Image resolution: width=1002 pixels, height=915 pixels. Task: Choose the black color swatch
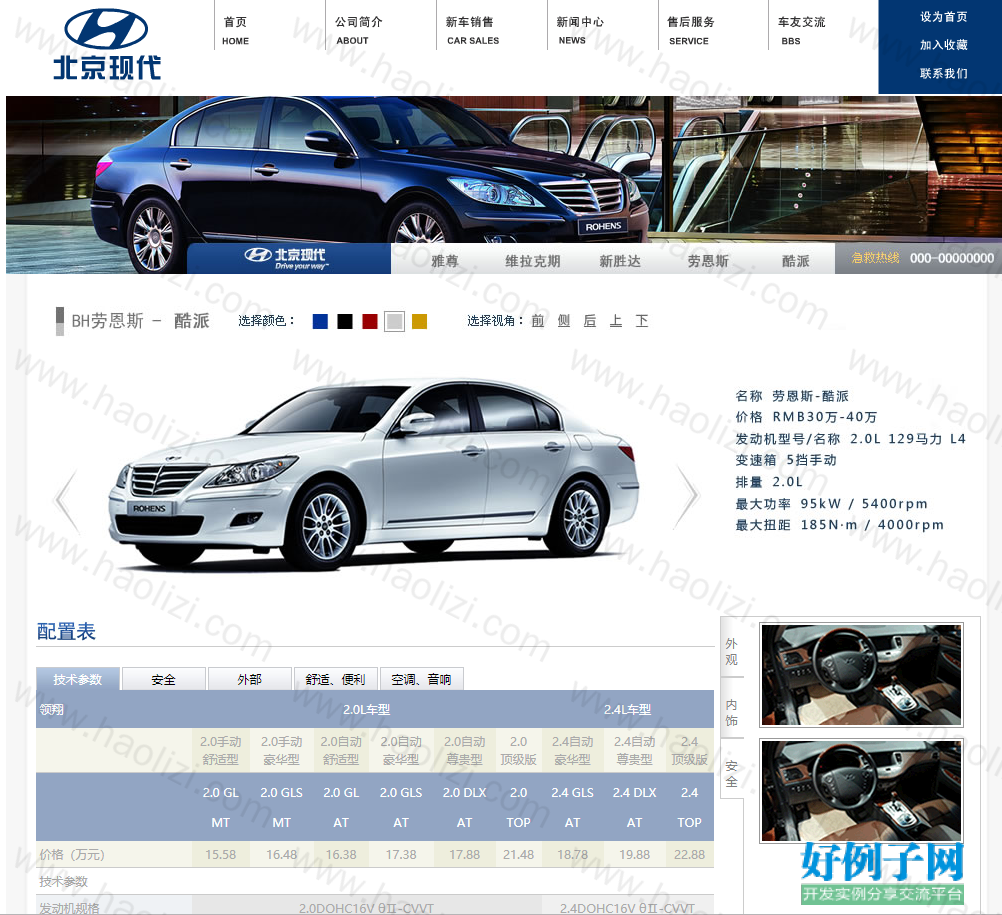point(345,321)
